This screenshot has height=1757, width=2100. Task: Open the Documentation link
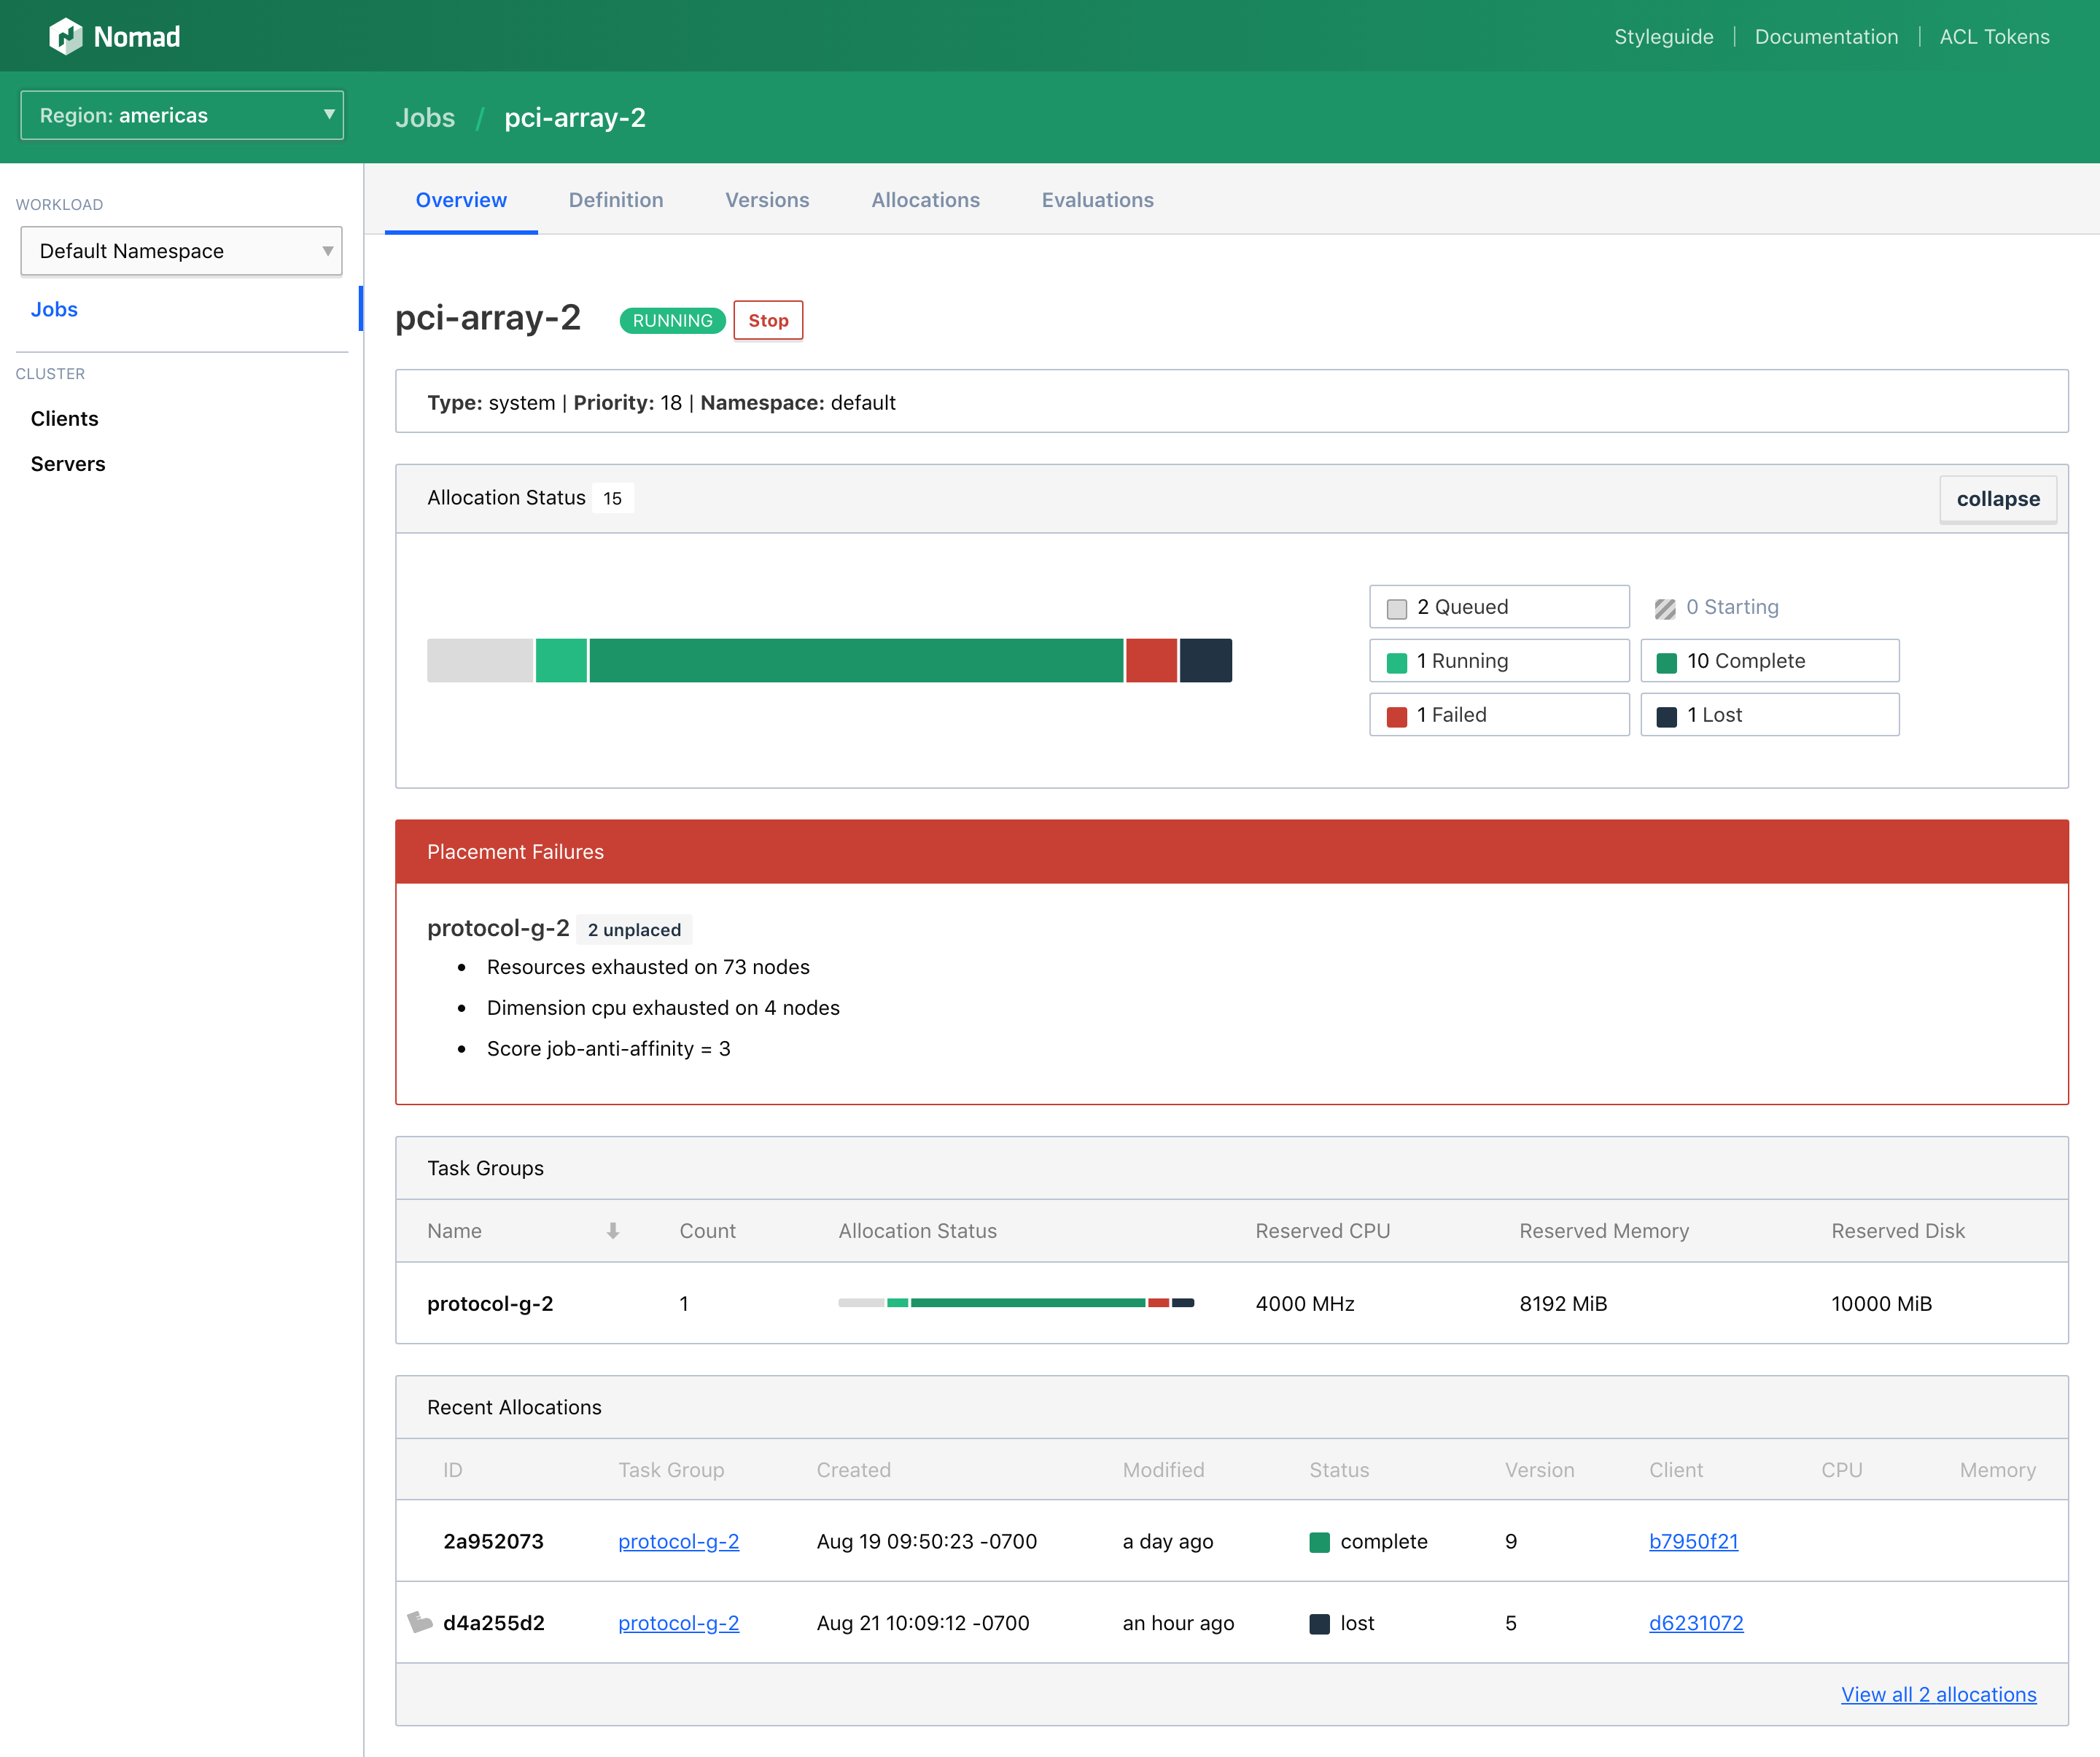tap(1826, 37)
